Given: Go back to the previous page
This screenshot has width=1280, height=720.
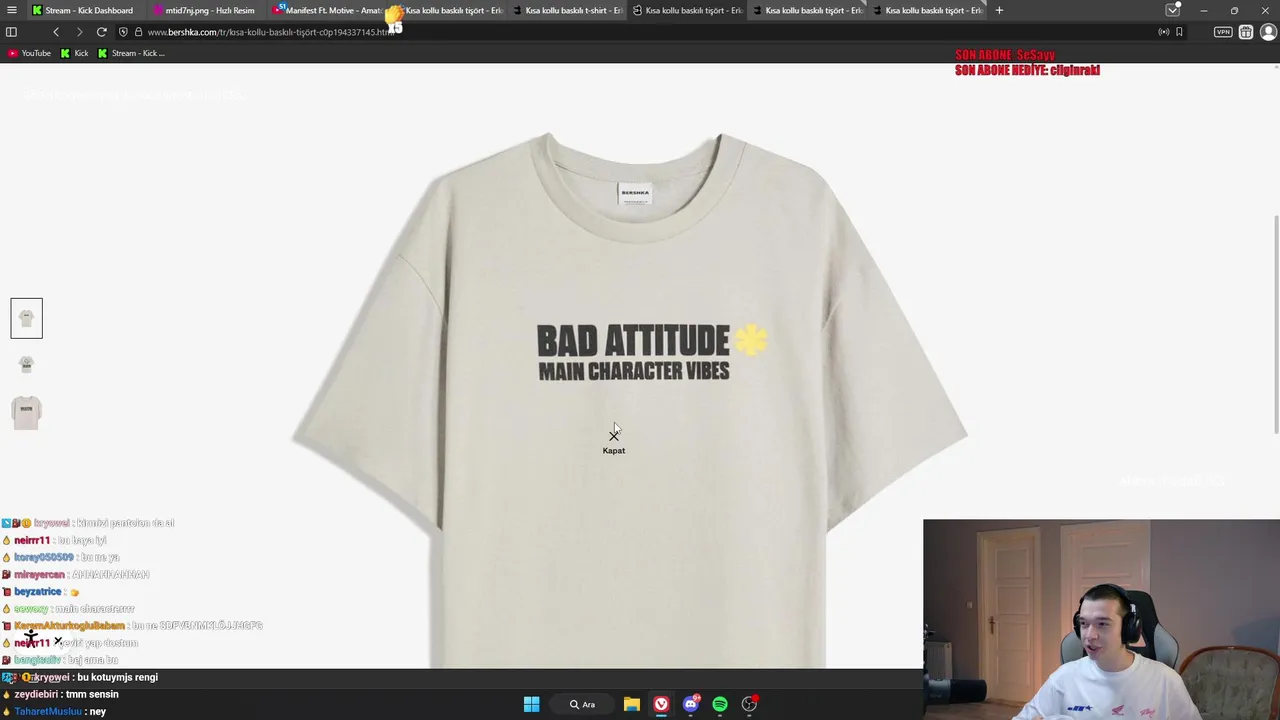Looking at the screenshot, I should [x=56, y=32].
